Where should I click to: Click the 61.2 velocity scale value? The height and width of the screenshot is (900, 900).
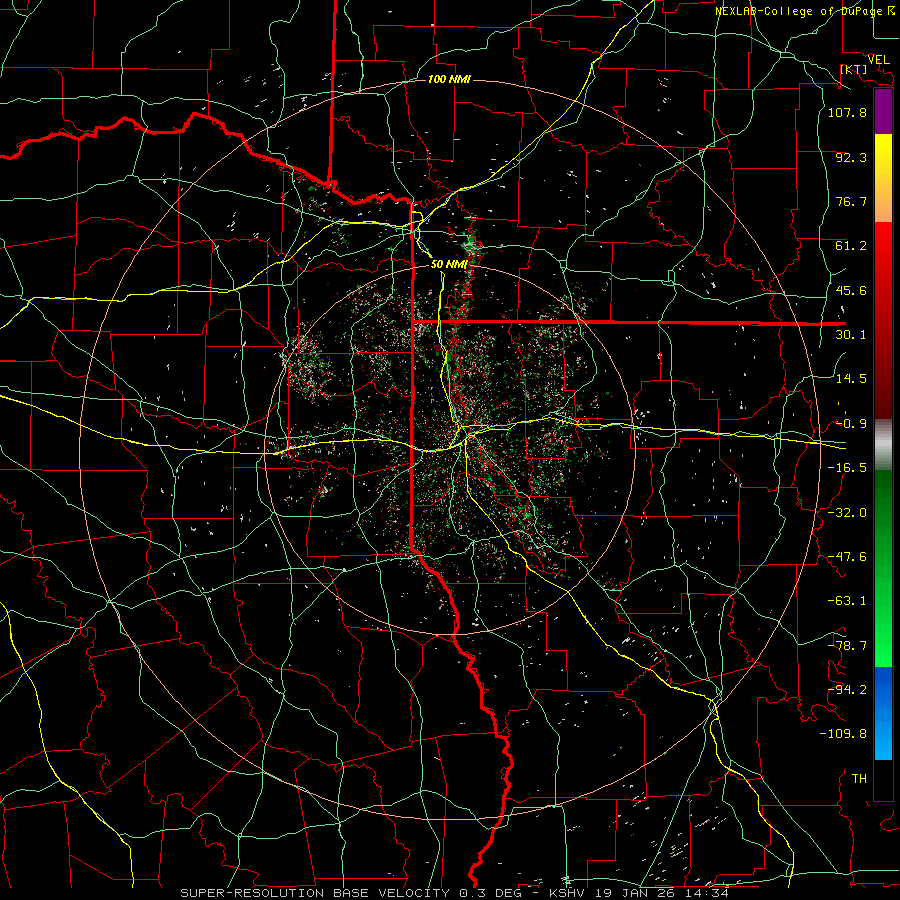851,246
